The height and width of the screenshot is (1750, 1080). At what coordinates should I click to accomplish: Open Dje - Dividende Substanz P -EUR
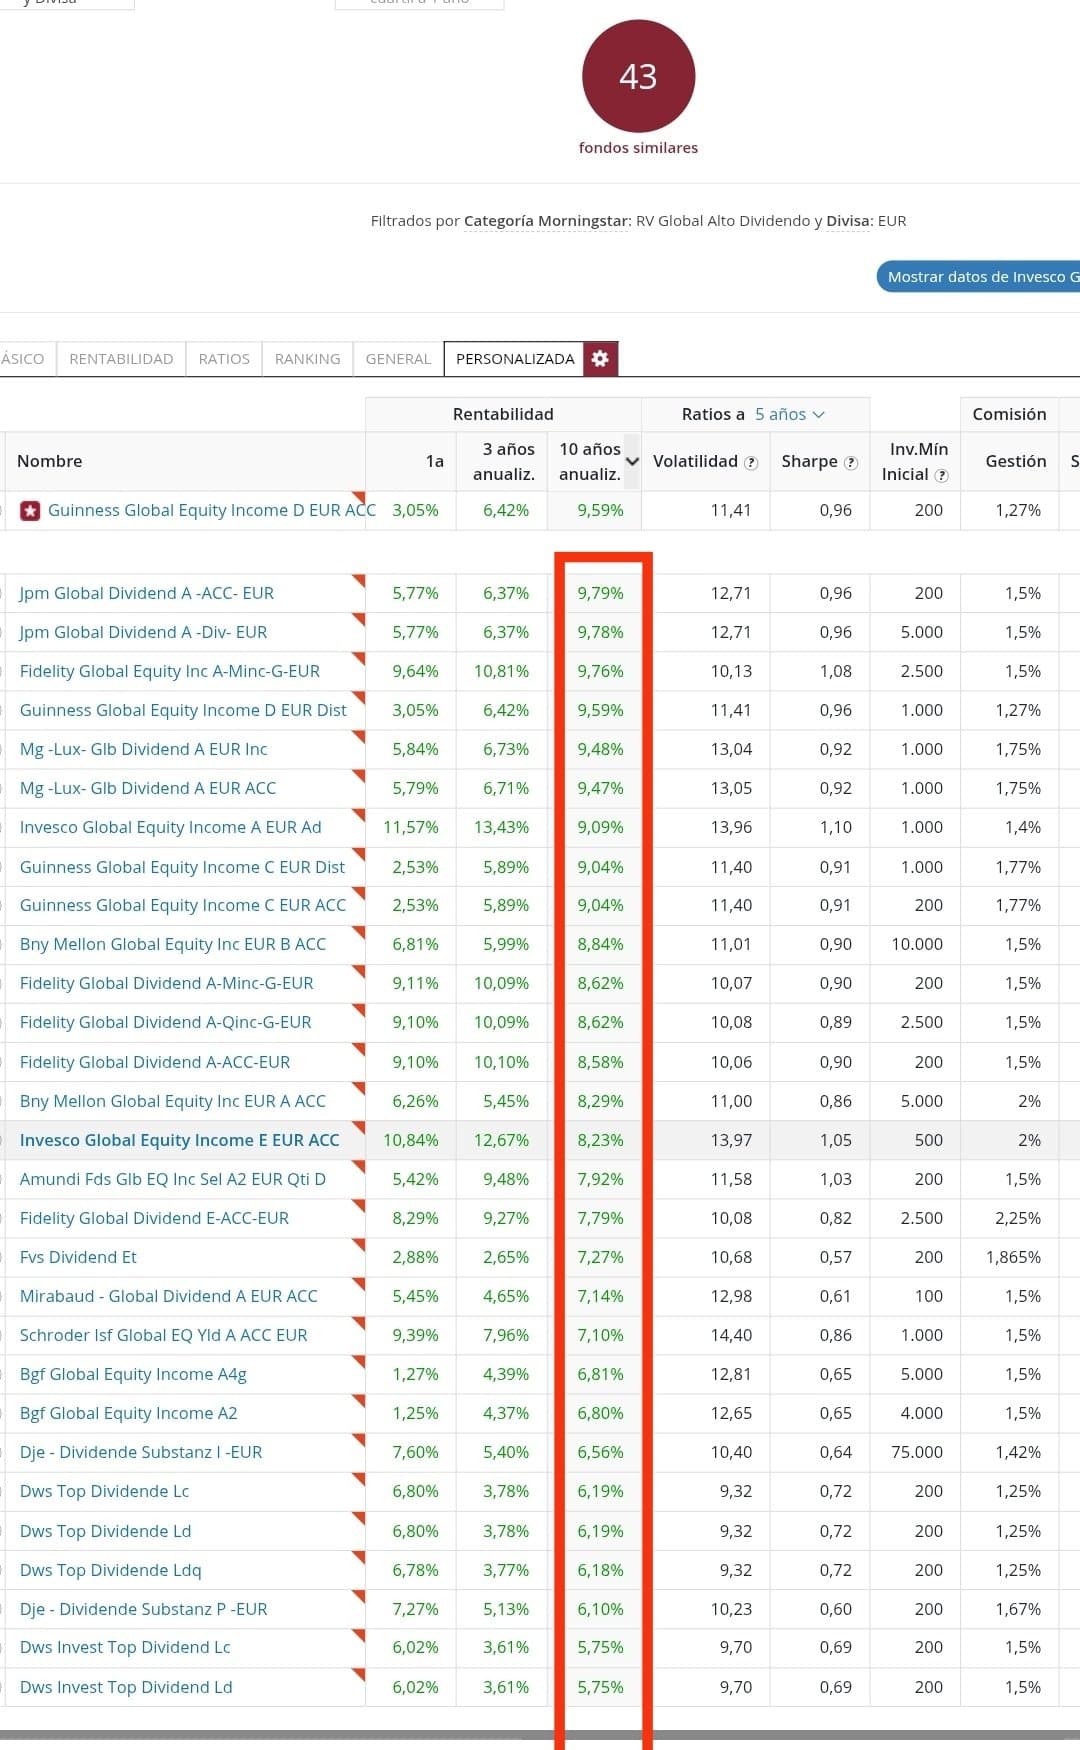pyautogui.click(x=144, y=1609)
